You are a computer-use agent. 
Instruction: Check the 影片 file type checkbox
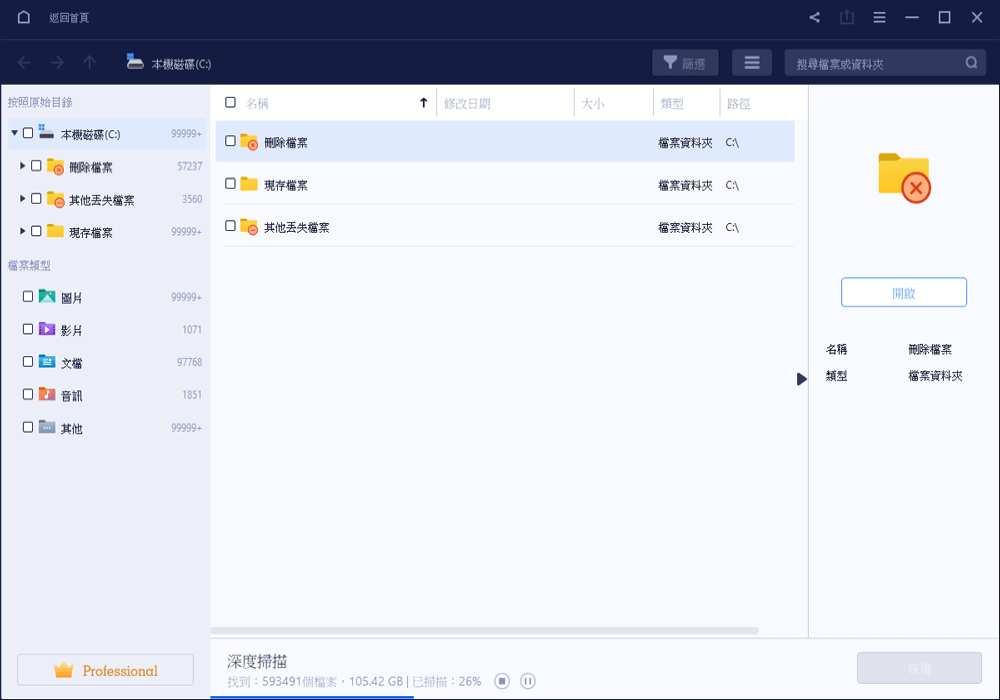point(27,329)
